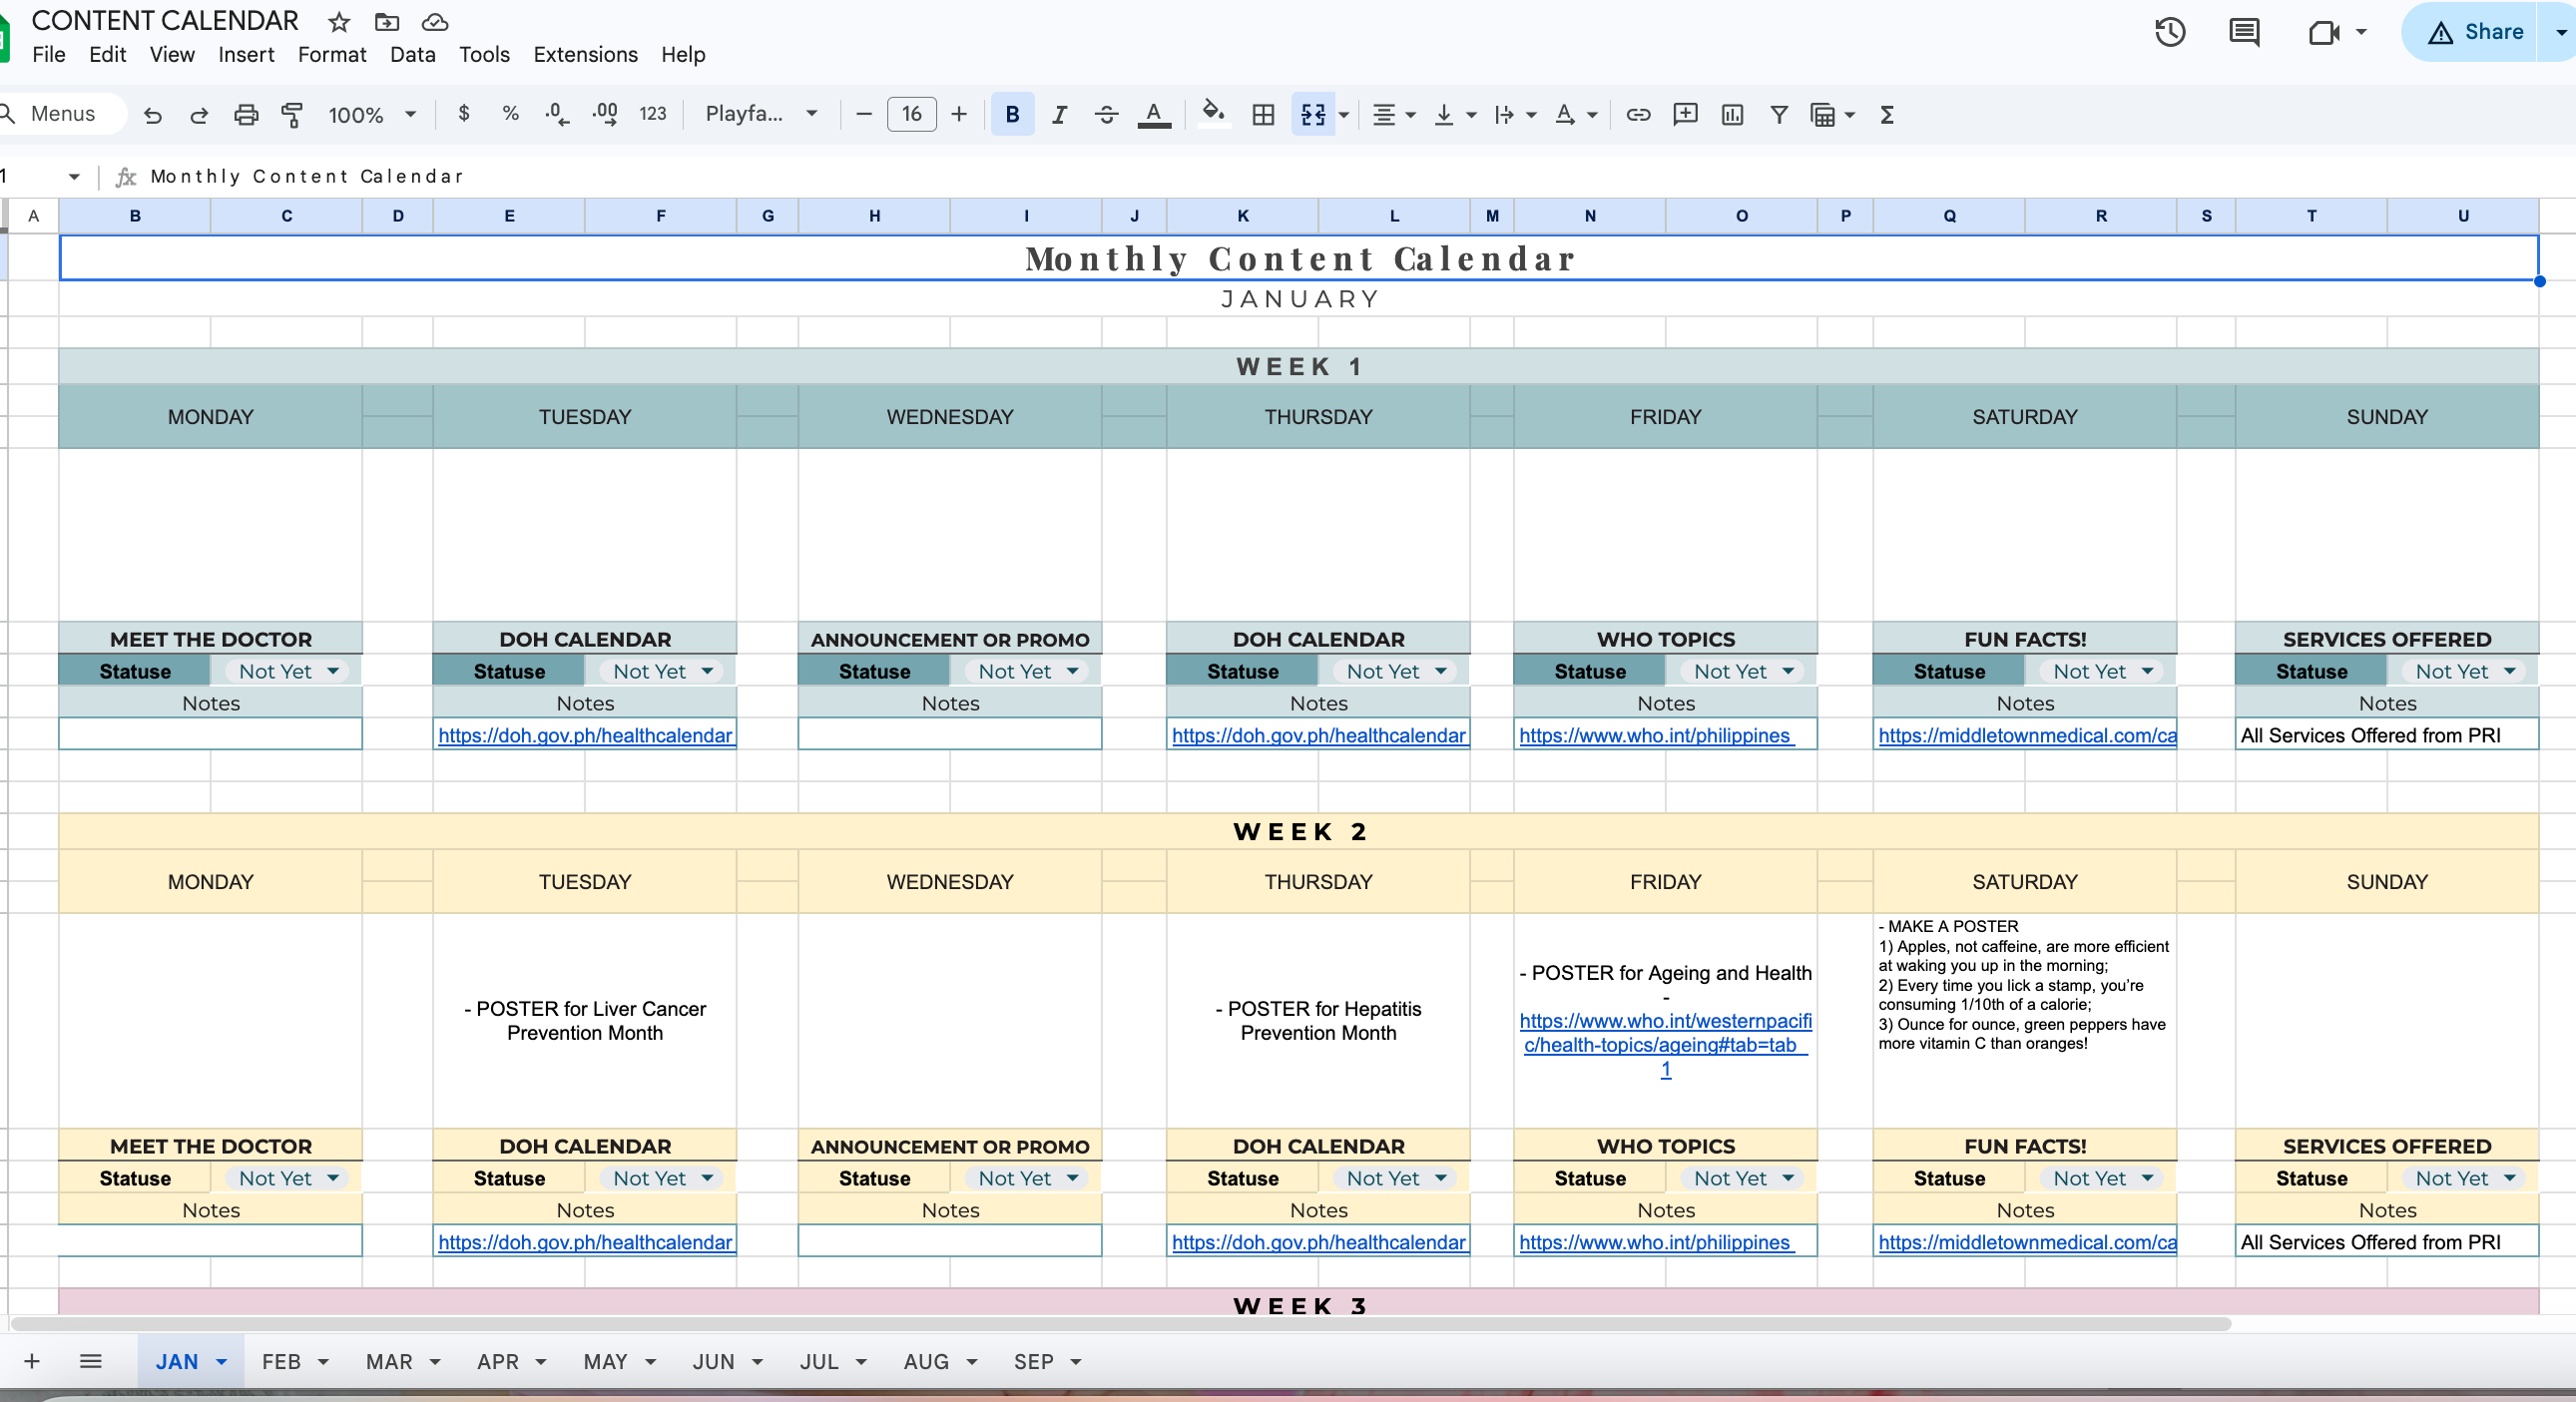Open Week 1 Monday status dropdown

pos(287,671)
